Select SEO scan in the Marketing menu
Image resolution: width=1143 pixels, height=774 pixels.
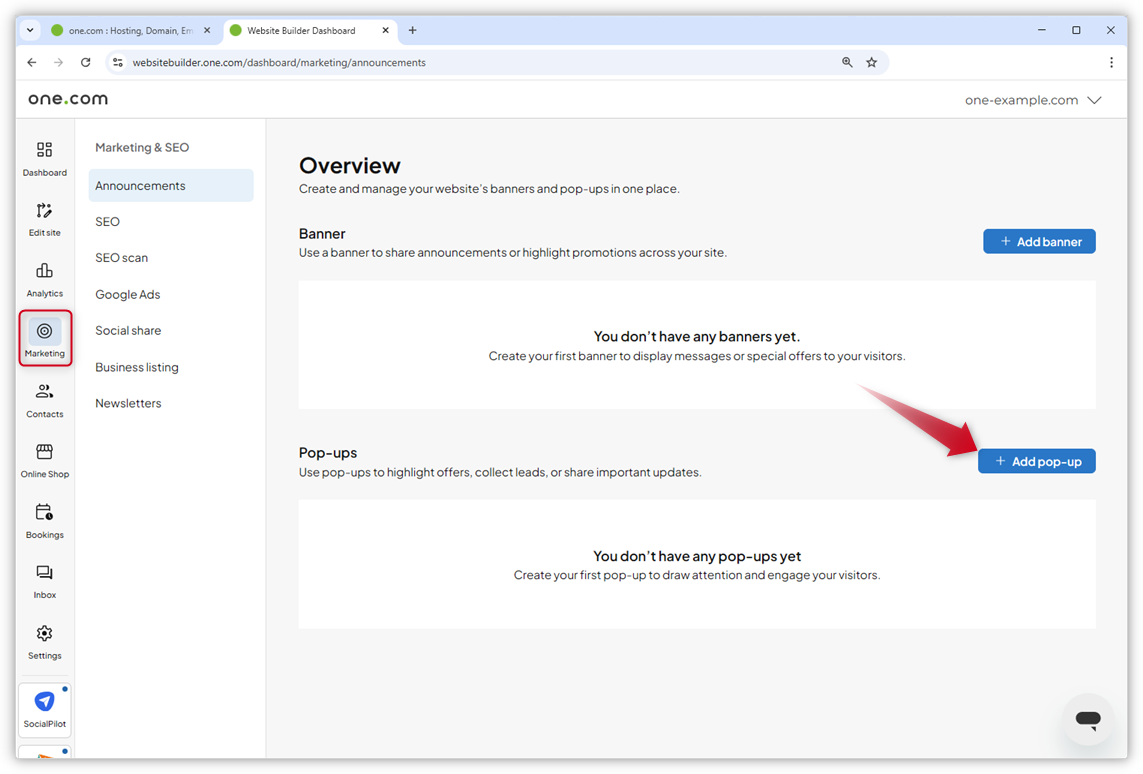click(x=121, y=257)
